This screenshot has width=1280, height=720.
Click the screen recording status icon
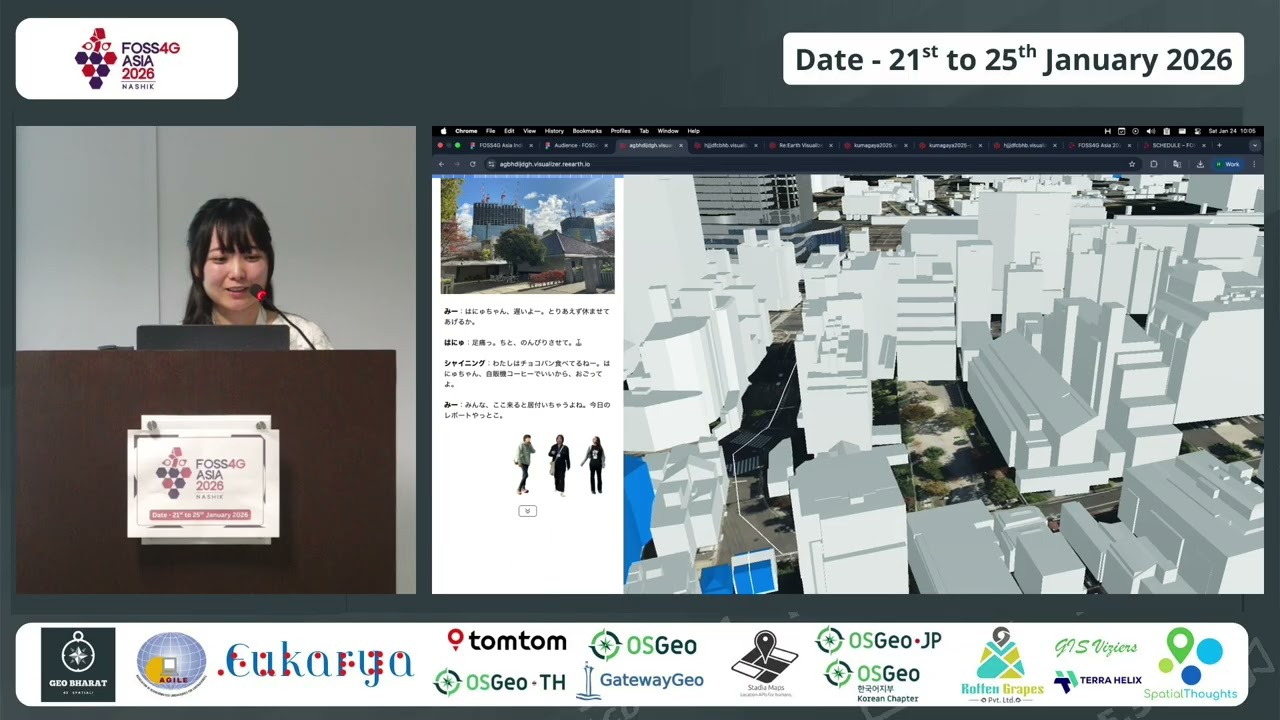pos(1135,131)
